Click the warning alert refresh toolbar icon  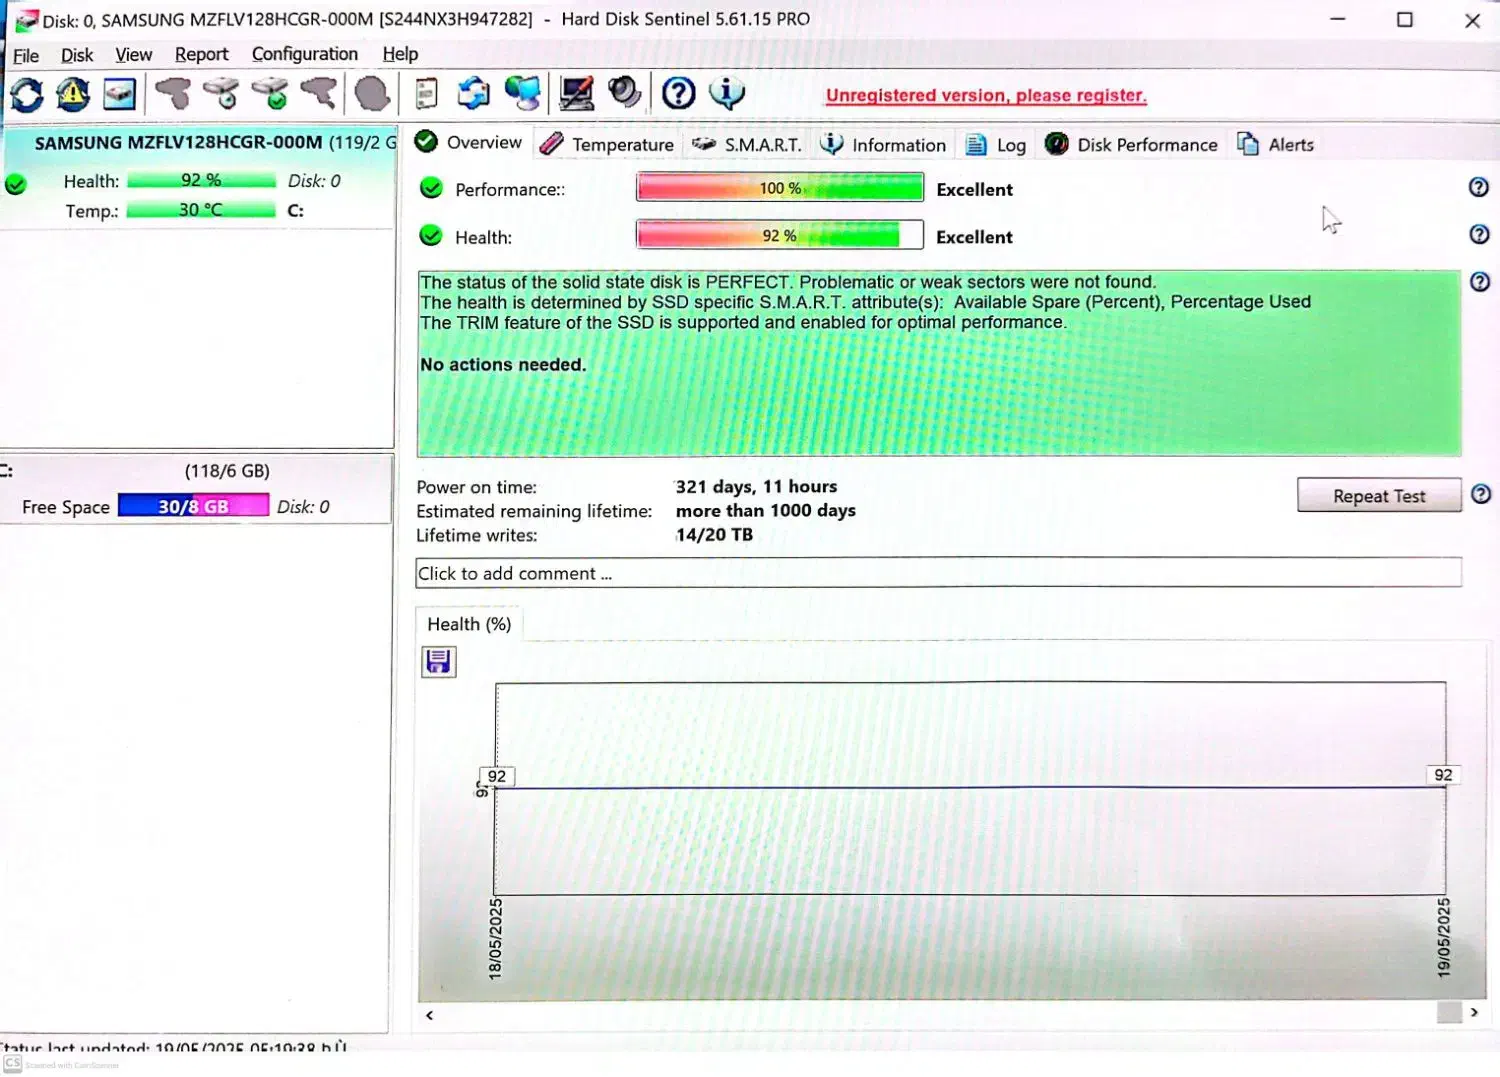[73, 95]
